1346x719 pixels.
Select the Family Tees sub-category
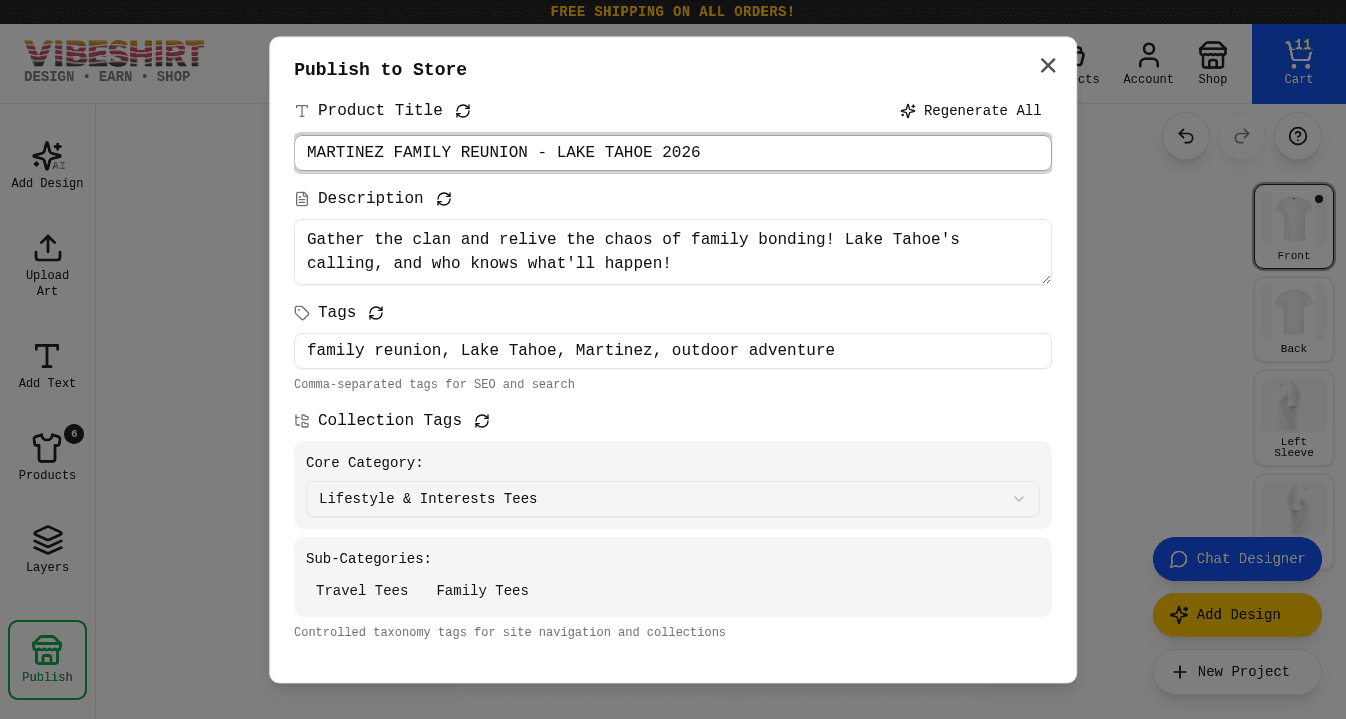click(x=482, y=591)
